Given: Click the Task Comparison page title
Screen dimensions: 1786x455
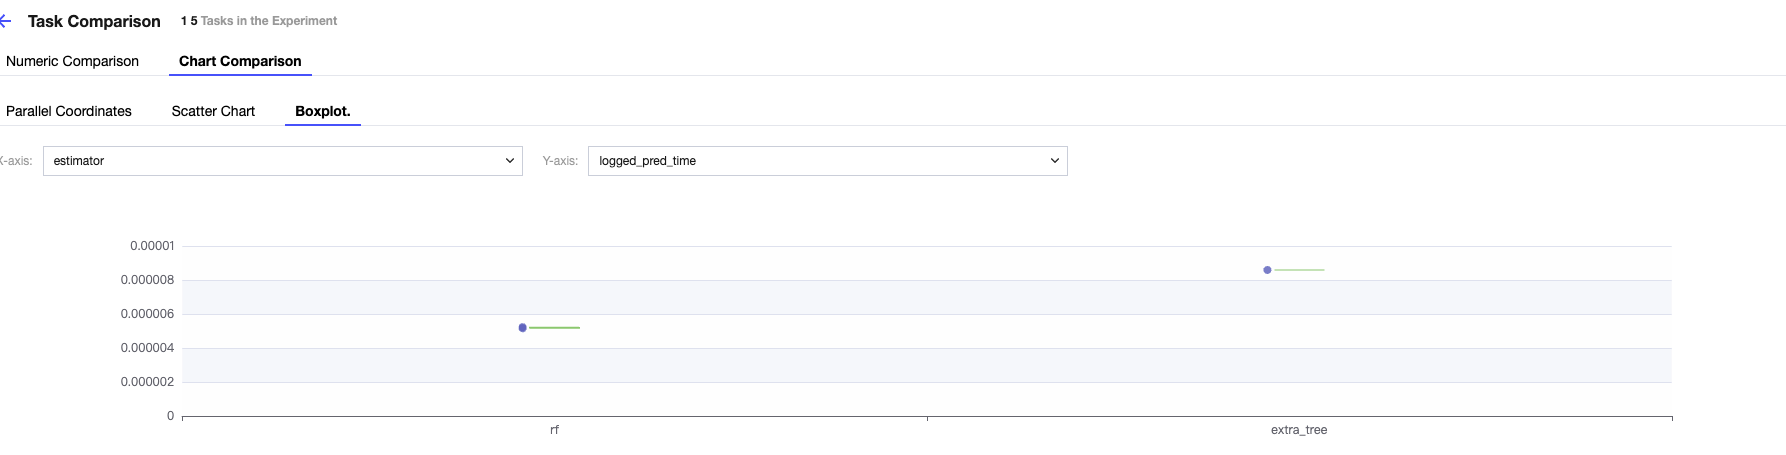Looking at the screenshot, I should [x=94, y=21].
